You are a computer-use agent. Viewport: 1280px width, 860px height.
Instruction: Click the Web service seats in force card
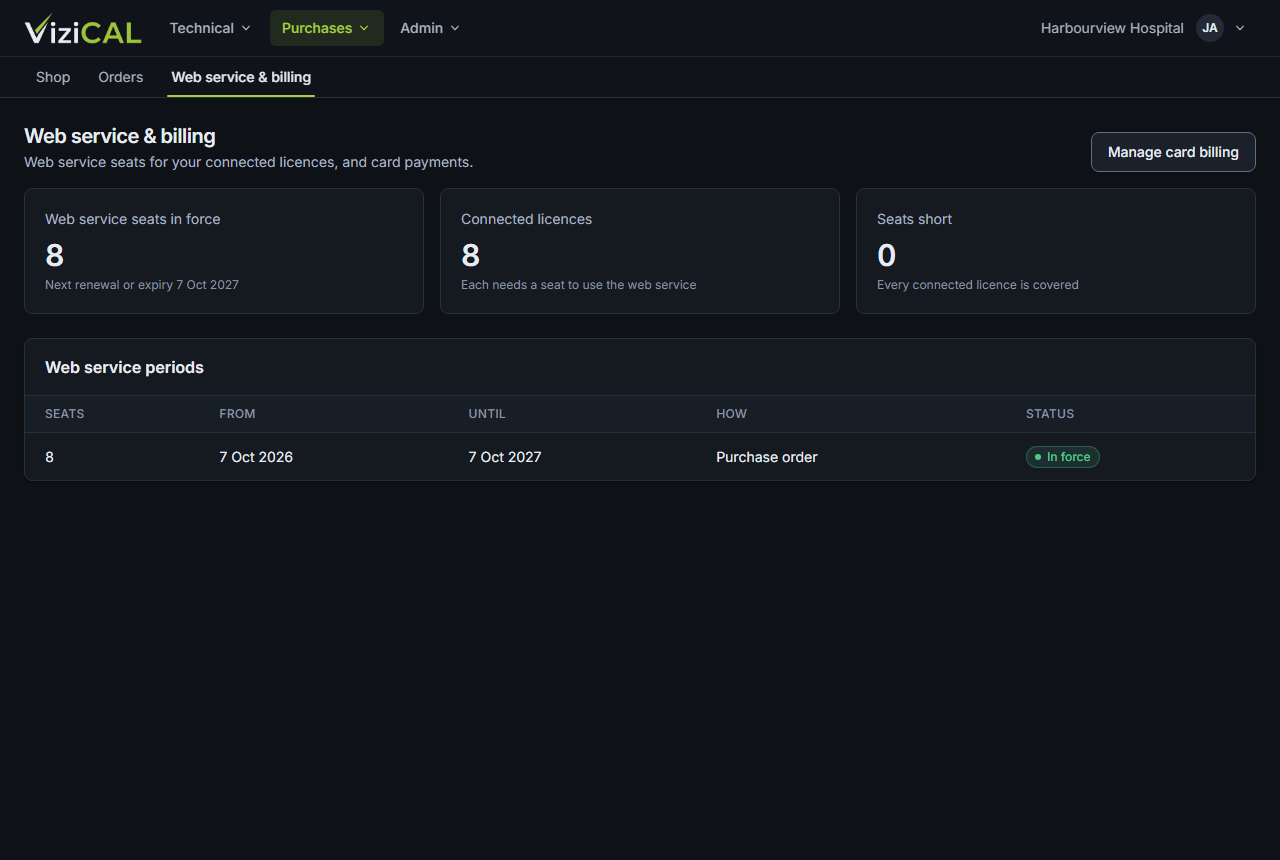(224, 251)
